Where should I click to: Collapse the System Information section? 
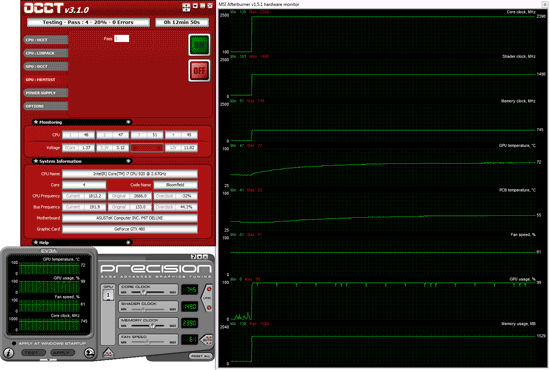tap(128, 161)
